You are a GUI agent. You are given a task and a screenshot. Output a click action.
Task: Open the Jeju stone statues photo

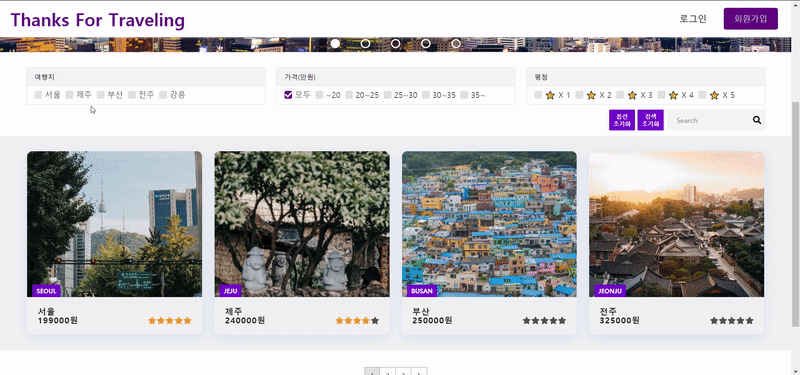tap(302, 224)
